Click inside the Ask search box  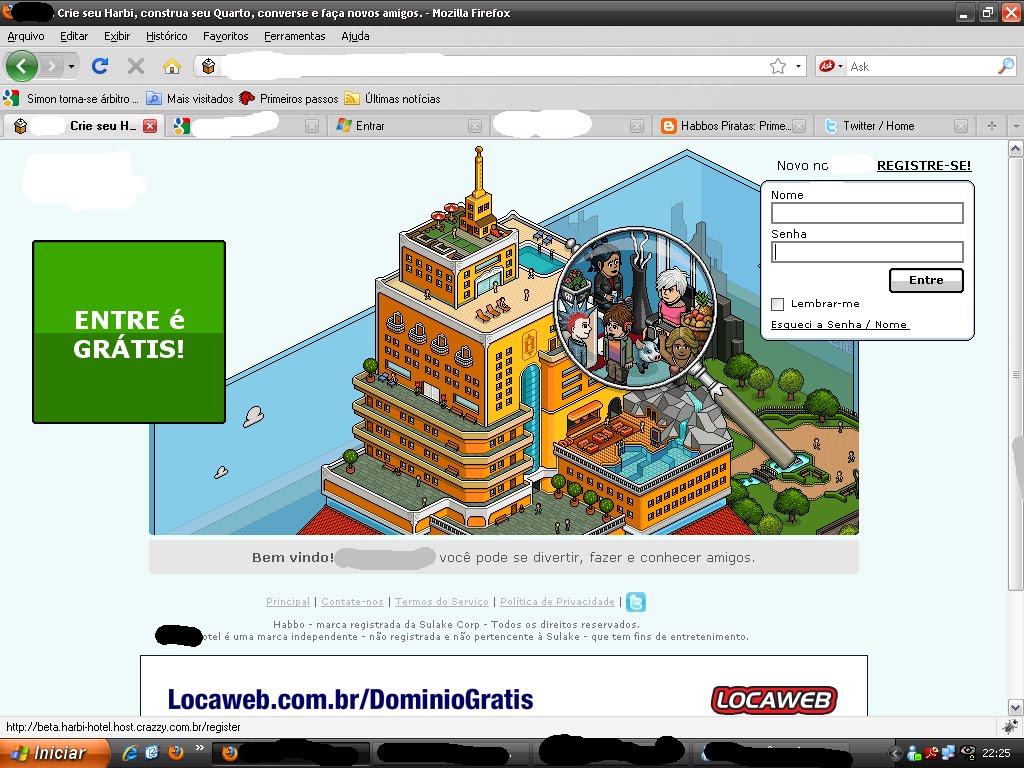tap(921, 66)
